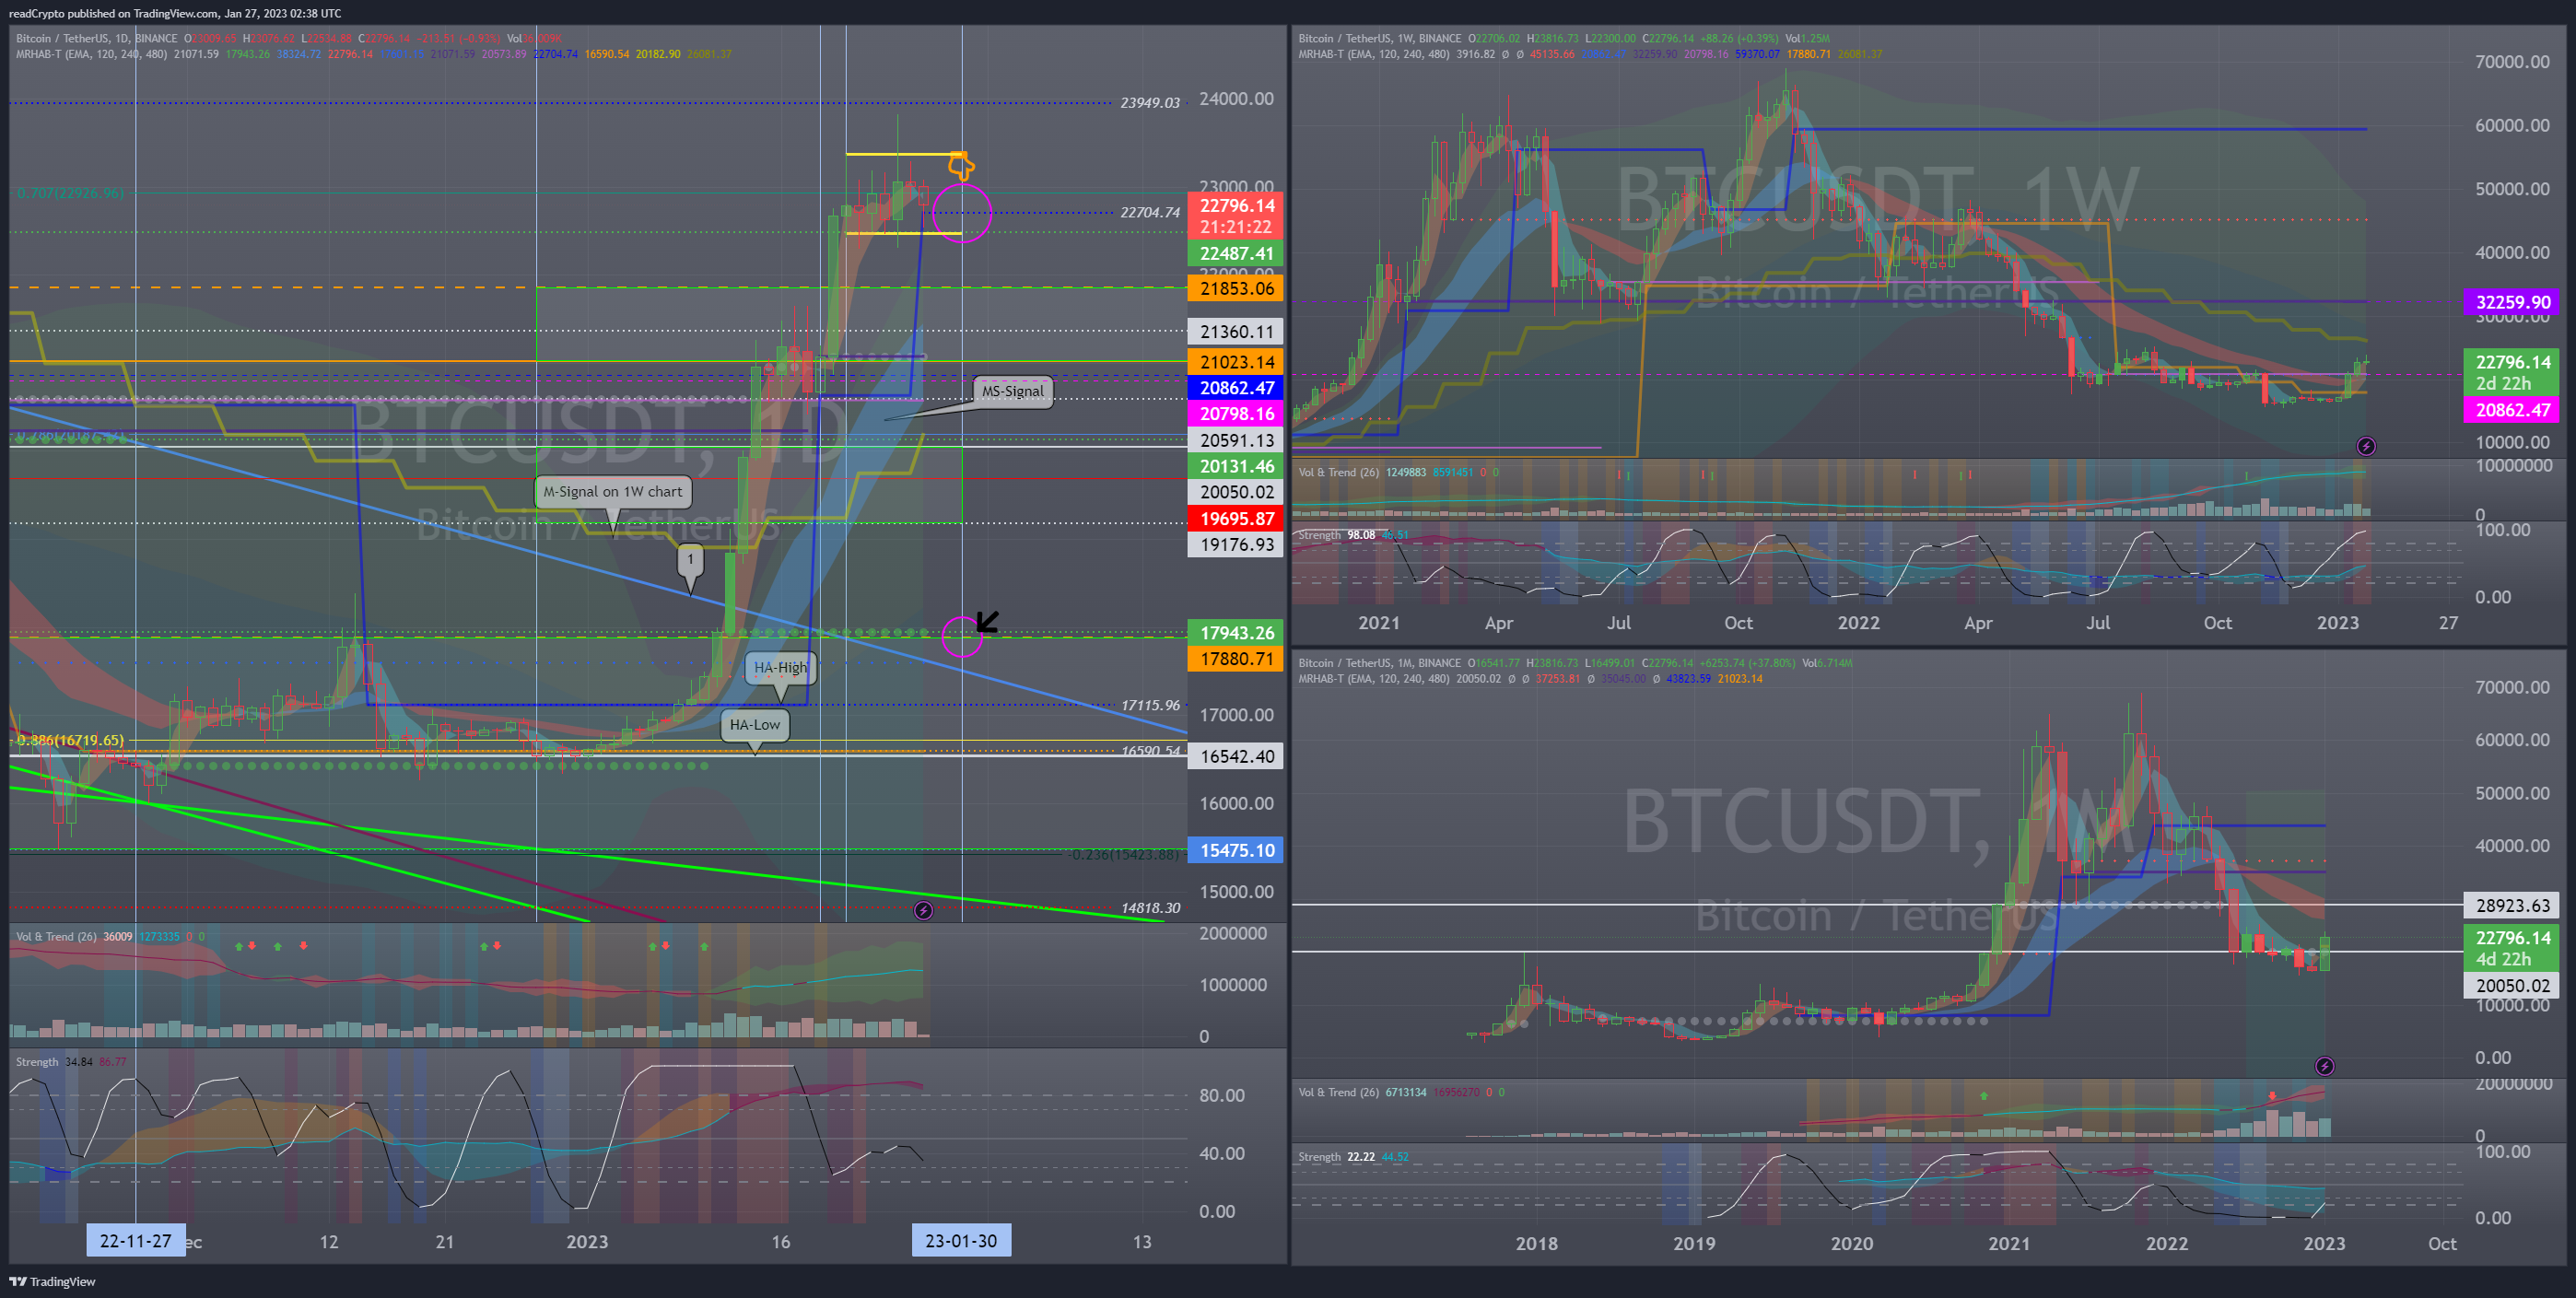Click the 17115.96 line value

coord(1150,705)
